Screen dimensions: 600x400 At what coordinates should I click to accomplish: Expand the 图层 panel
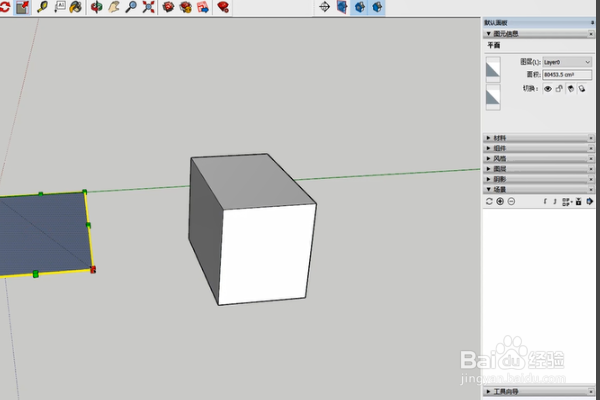489,169
